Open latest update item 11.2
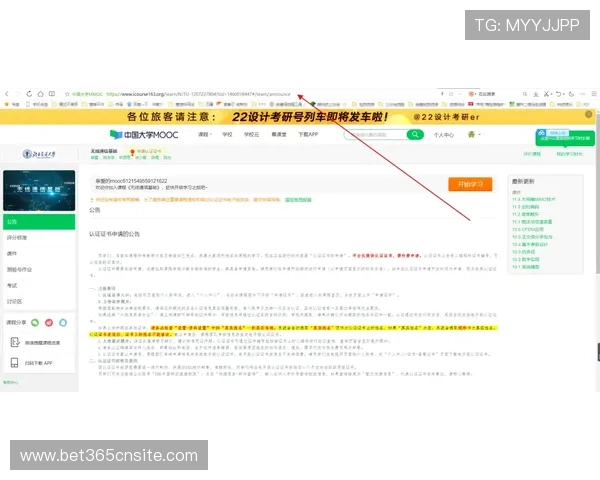600x480 pixels. click(x=526, y=214)
